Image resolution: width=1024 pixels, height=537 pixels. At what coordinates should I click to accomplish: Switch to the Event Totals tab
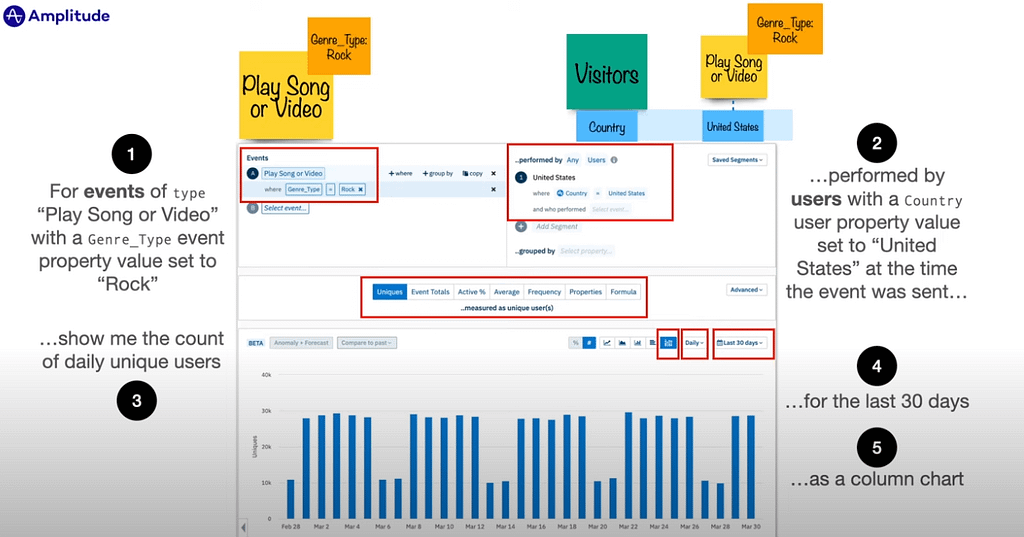pos(429,292)
